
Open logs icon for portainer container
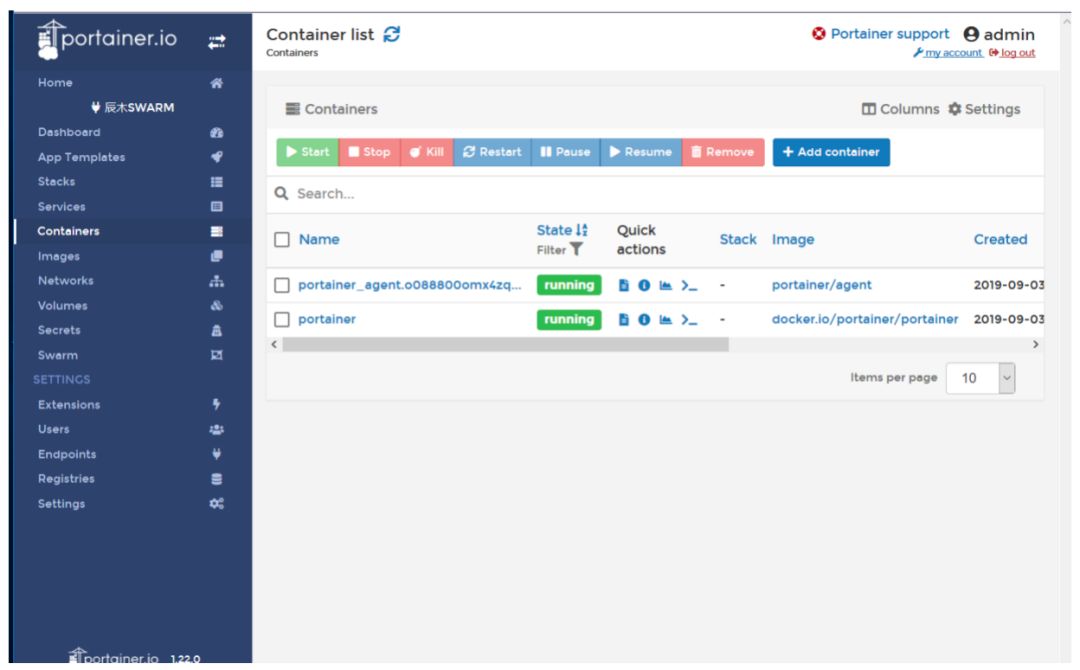(623, 320)
